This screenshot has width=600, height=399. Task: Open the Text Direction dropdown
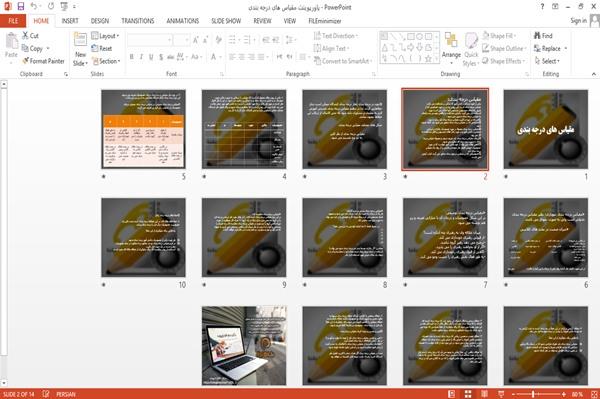pos(336,36)
